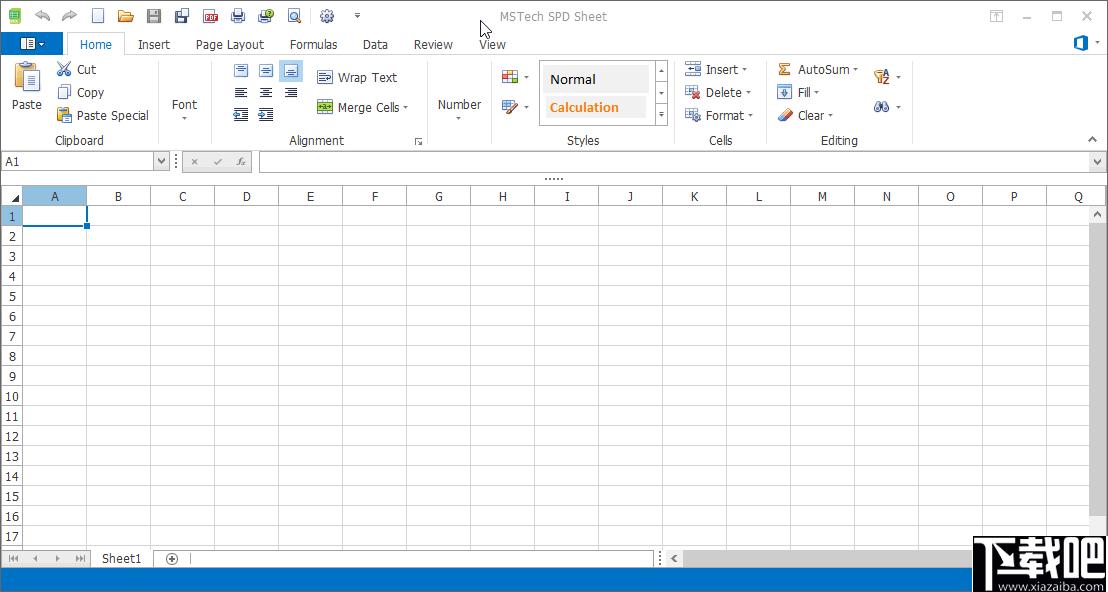Viewport: 1108px width, 592px height.
Task: Select row header 5
Action: coord(11,296)
